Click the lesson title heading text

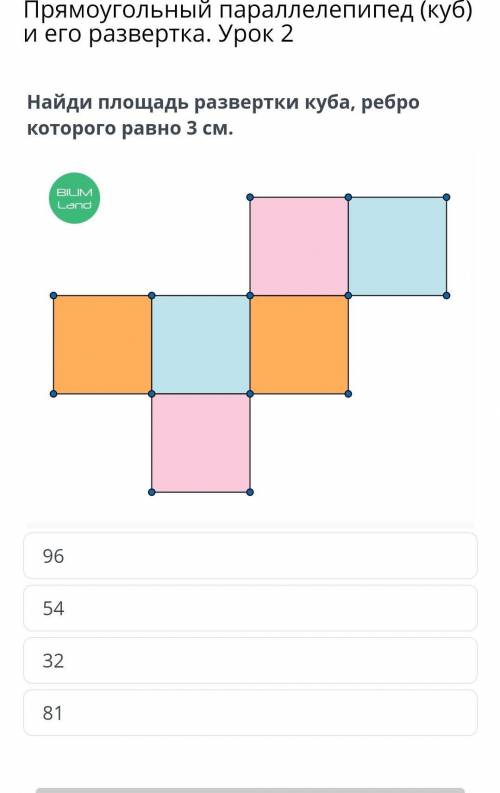tap(248, 23)
